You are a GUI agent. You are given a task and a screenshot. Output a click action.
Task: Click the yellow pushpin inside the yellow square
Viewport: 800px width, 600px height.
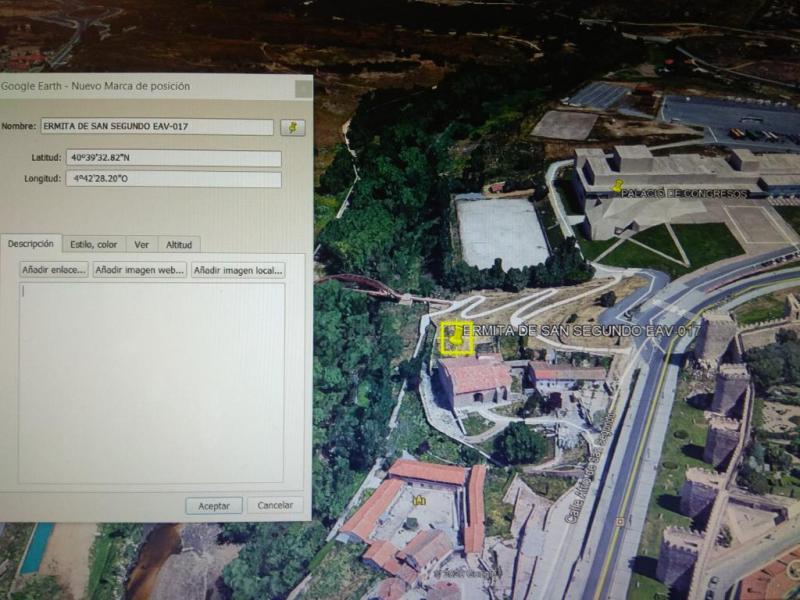tap(457, 338)
